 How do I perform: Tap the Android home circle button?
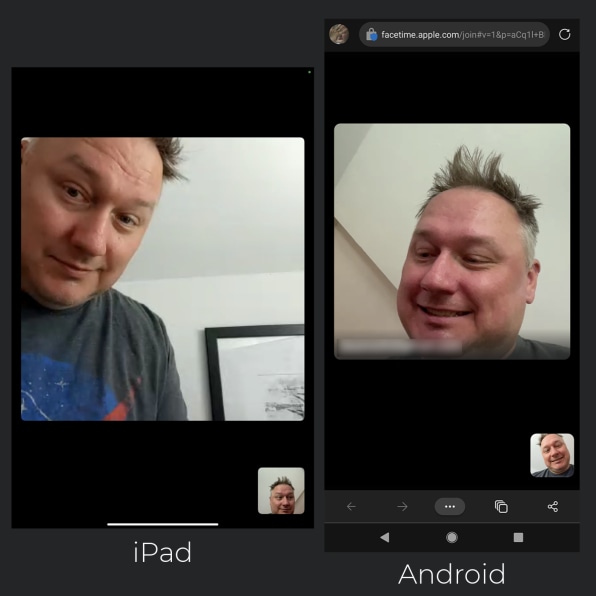452,537
